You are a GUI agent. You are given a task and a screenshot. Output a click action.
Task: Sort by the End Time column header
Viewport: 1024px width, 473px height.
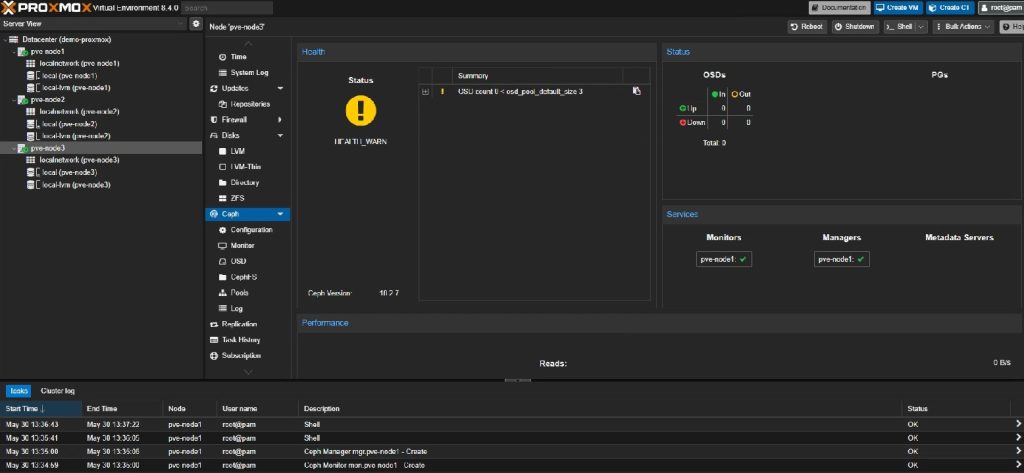(x=121, y=408)
